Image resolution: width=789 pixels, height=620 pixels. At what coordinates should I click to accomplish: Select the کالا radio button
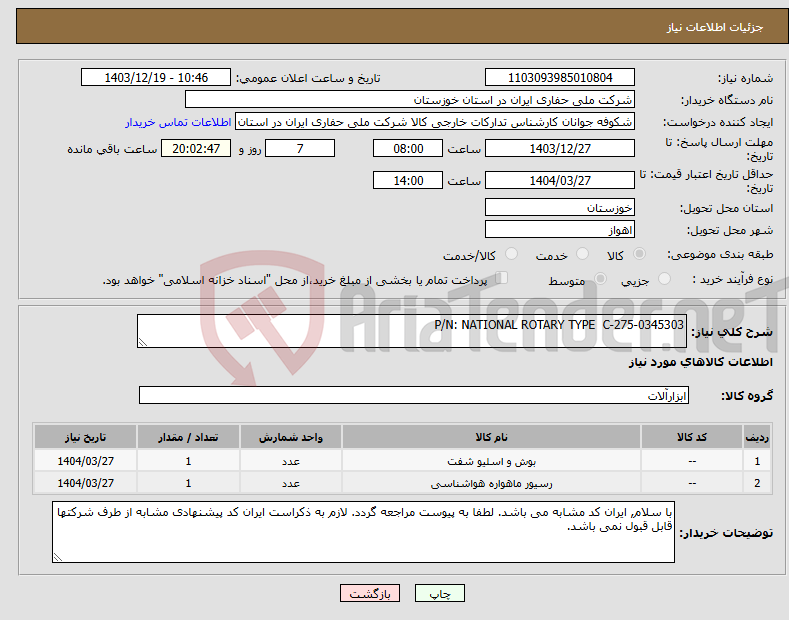pyautogui.click(x=639, y=254)
